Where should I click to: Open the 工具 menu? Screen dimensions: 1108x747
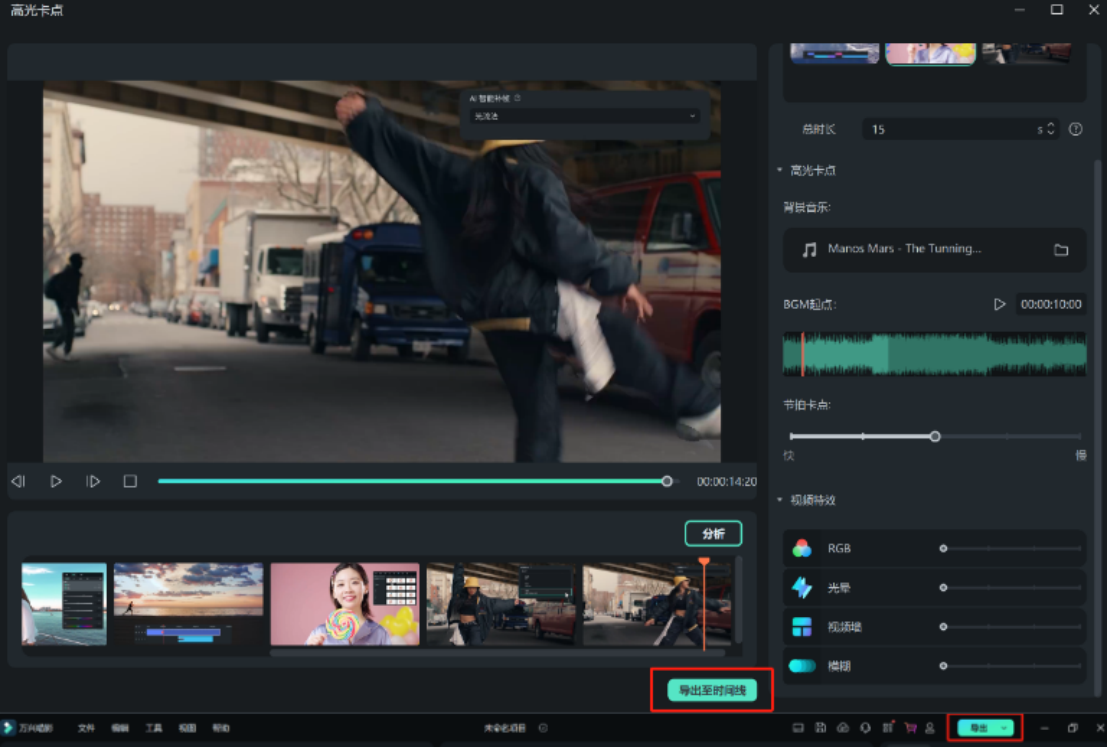[153, 728]
